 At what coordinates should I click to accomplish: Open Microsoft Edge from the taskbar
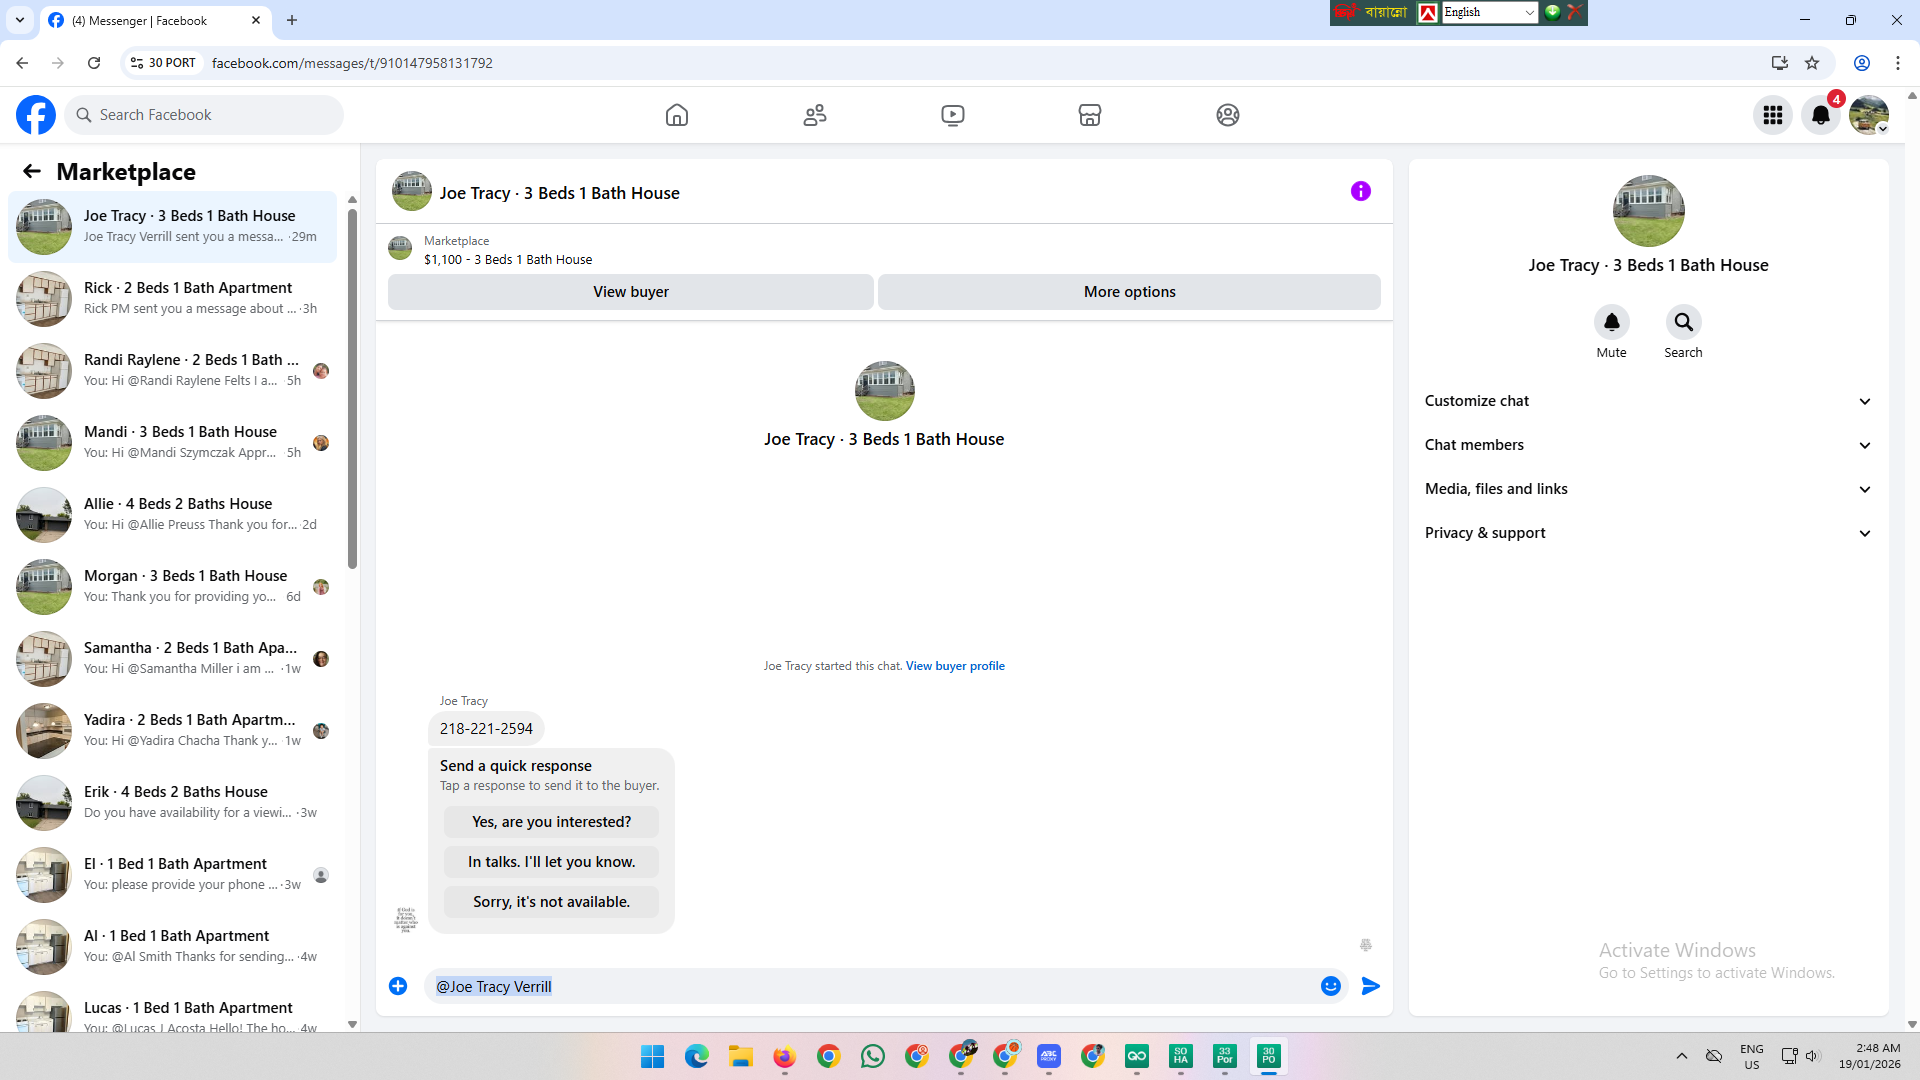(x=697, y=1056)
